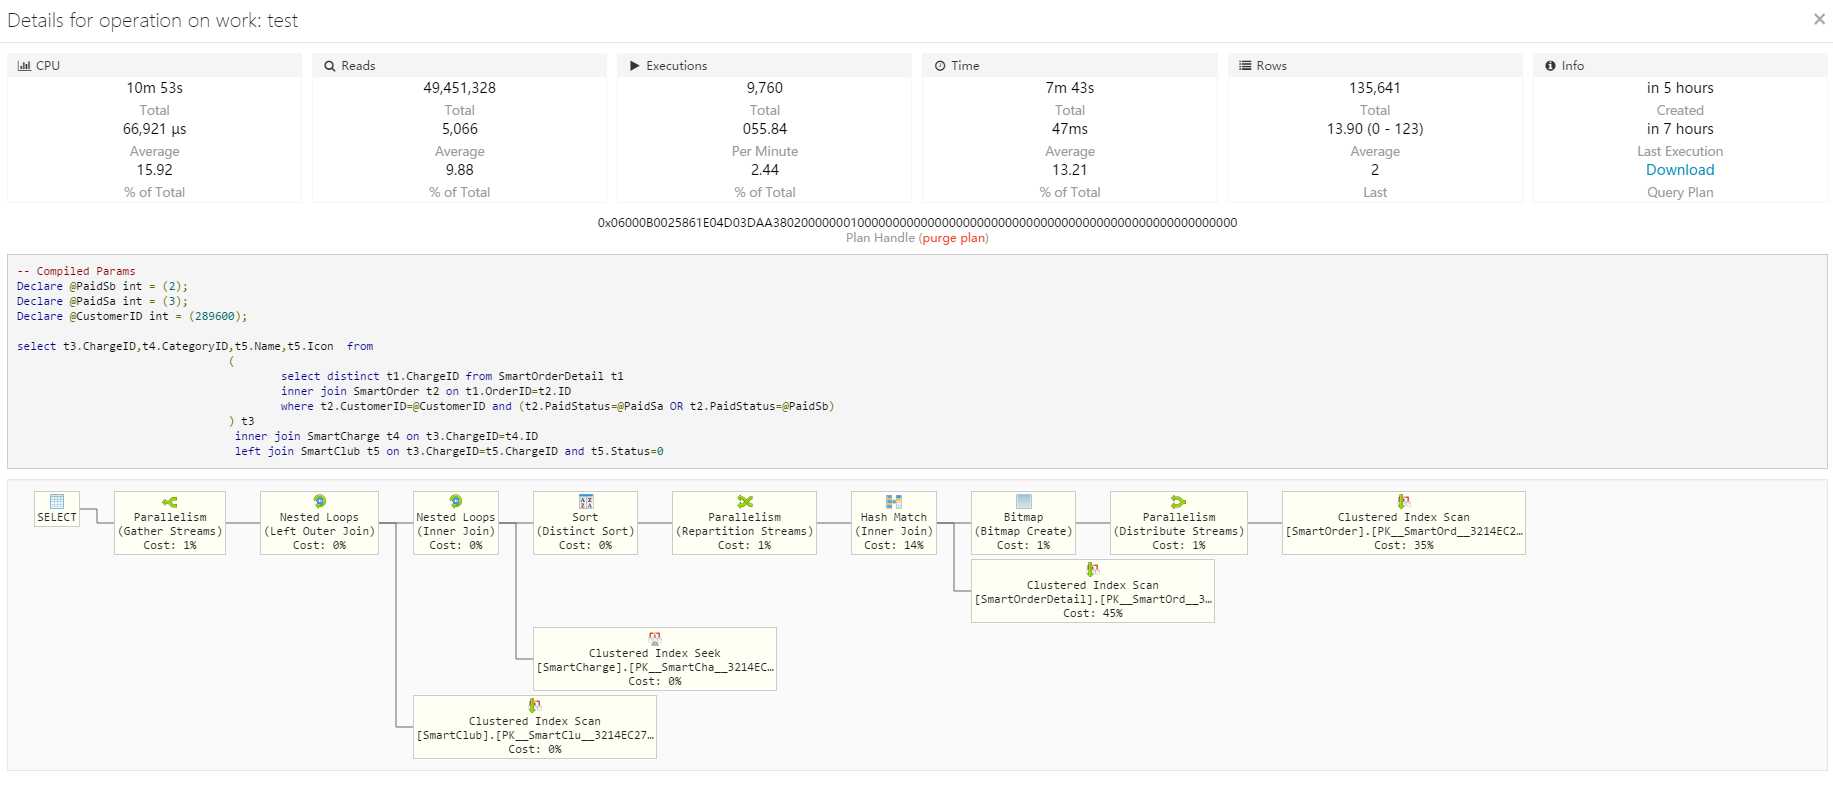Click the plan handle hexadecimal string
Image resolution: width=1833 pixels, height=795 pixels.
(917, 222)
